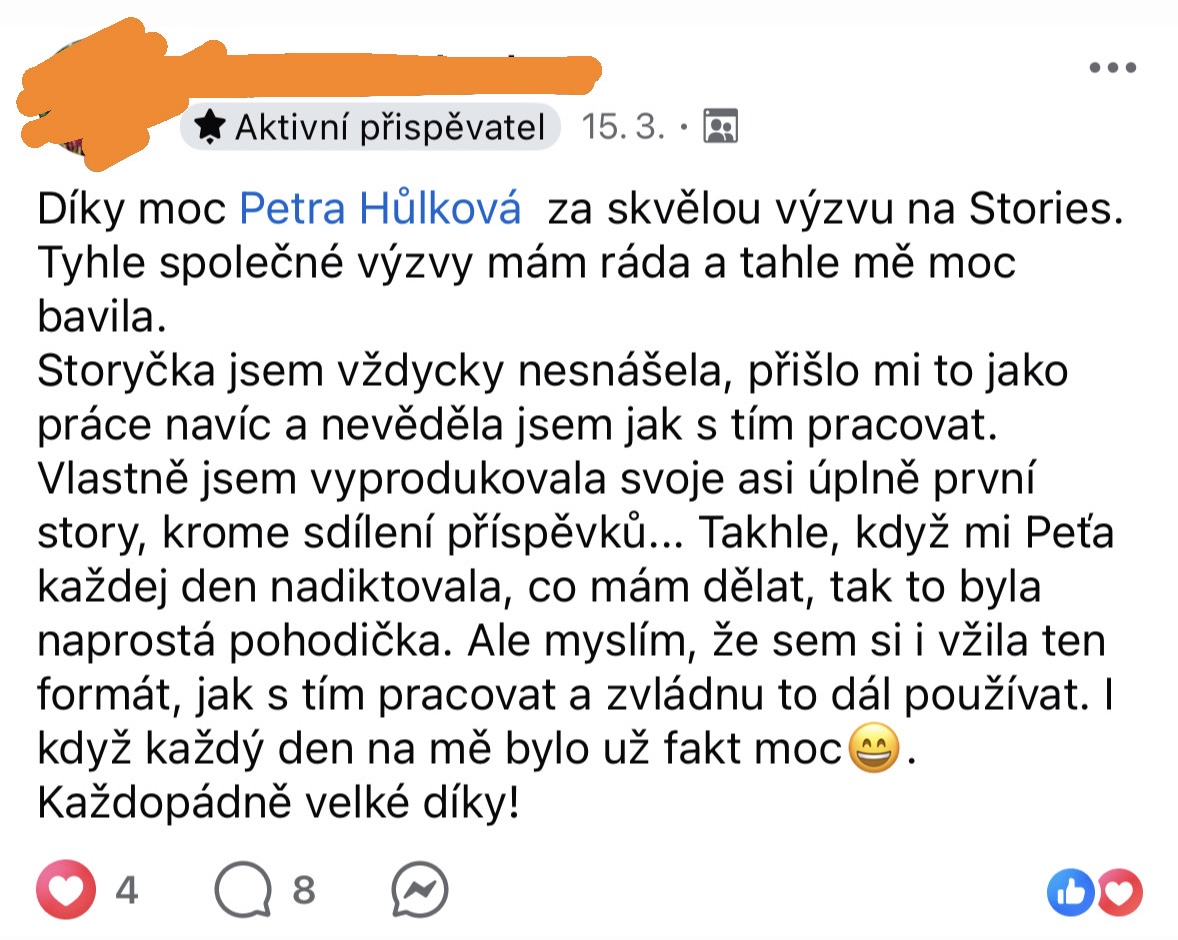Open the 8 comments count
This screenshot has width=1178, height=940.
coord(303,890)
